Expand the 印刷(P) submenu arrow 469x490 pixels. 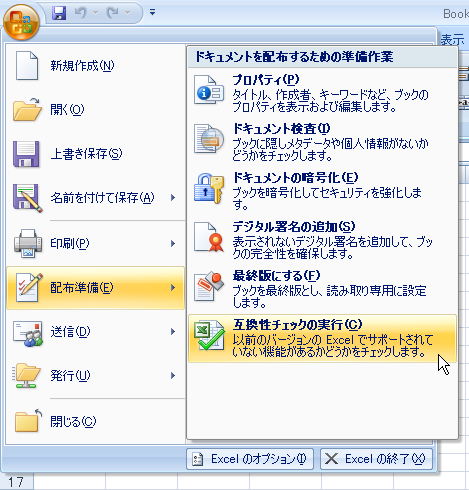(x=173, y=243)
